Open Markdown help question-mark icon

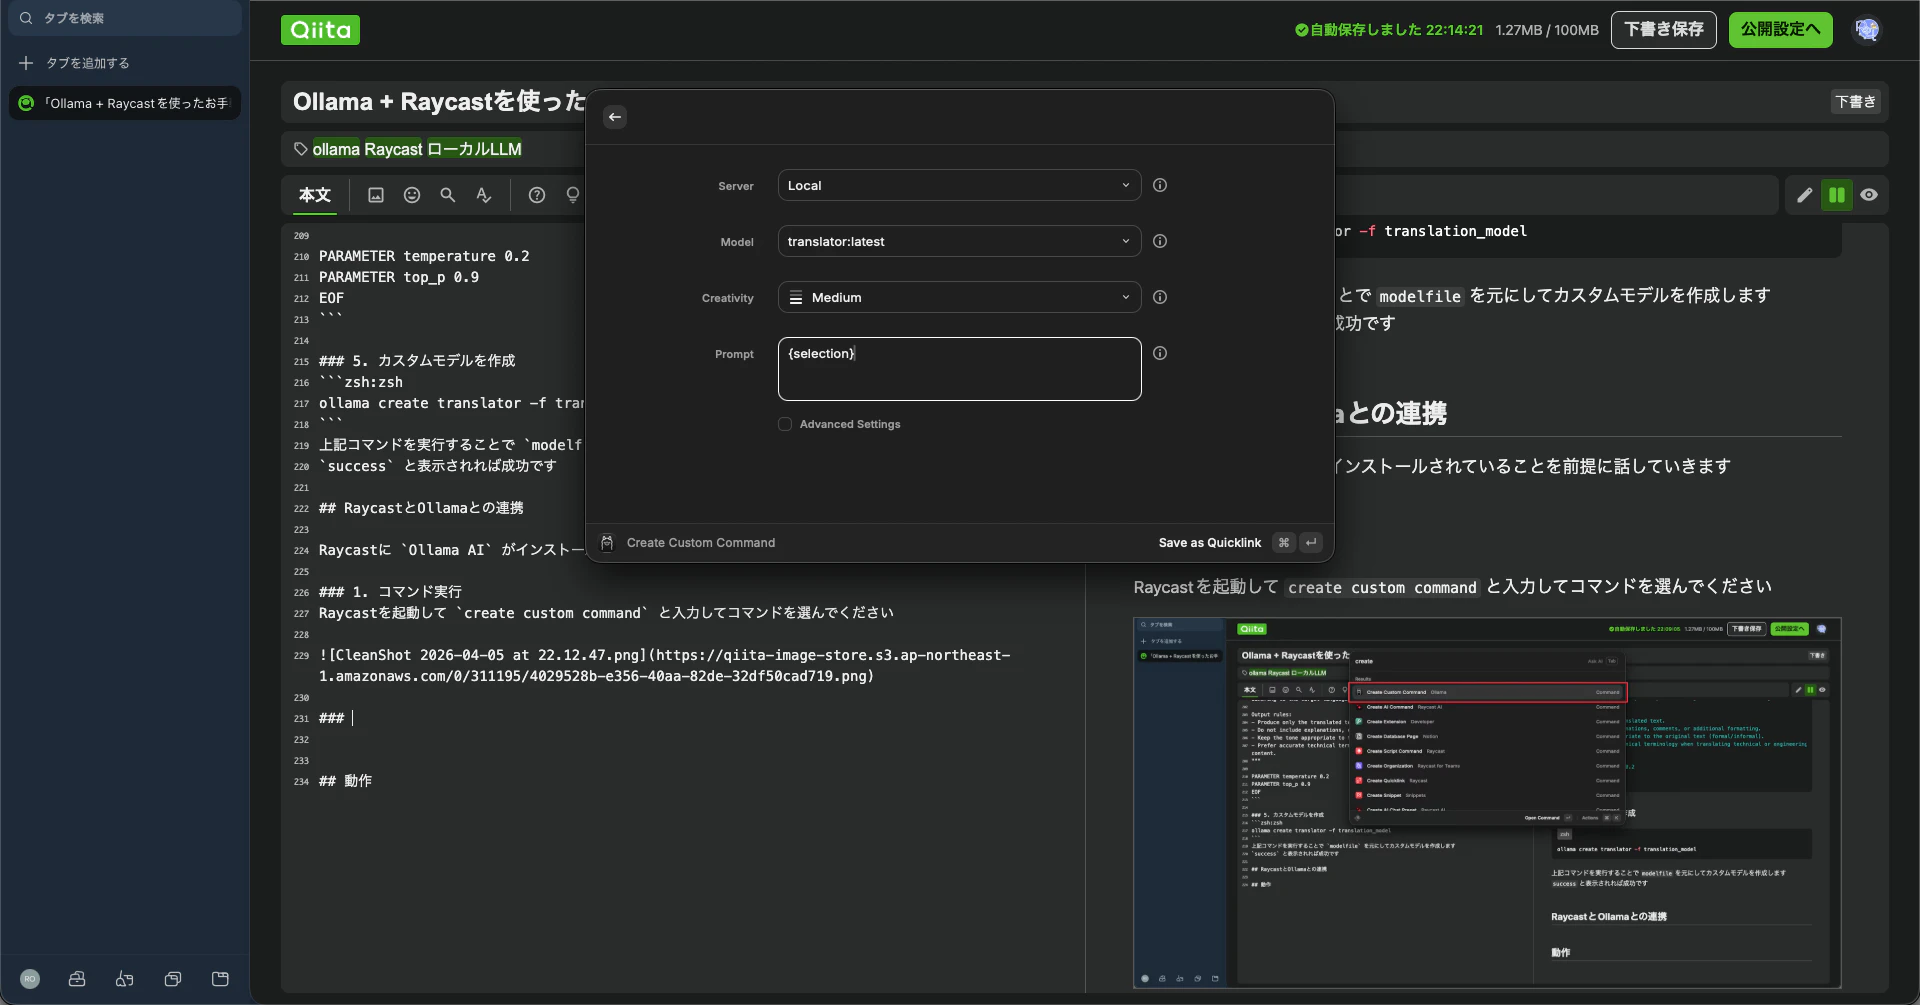click(x=537, y=195)
